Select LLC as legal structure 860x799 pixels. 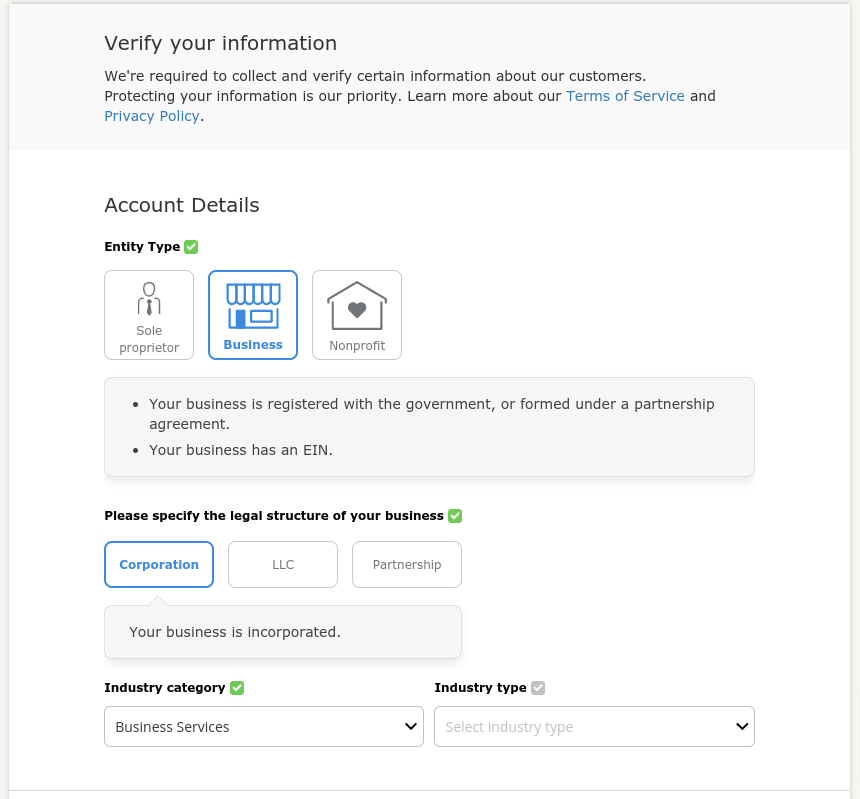coord(283,564)
